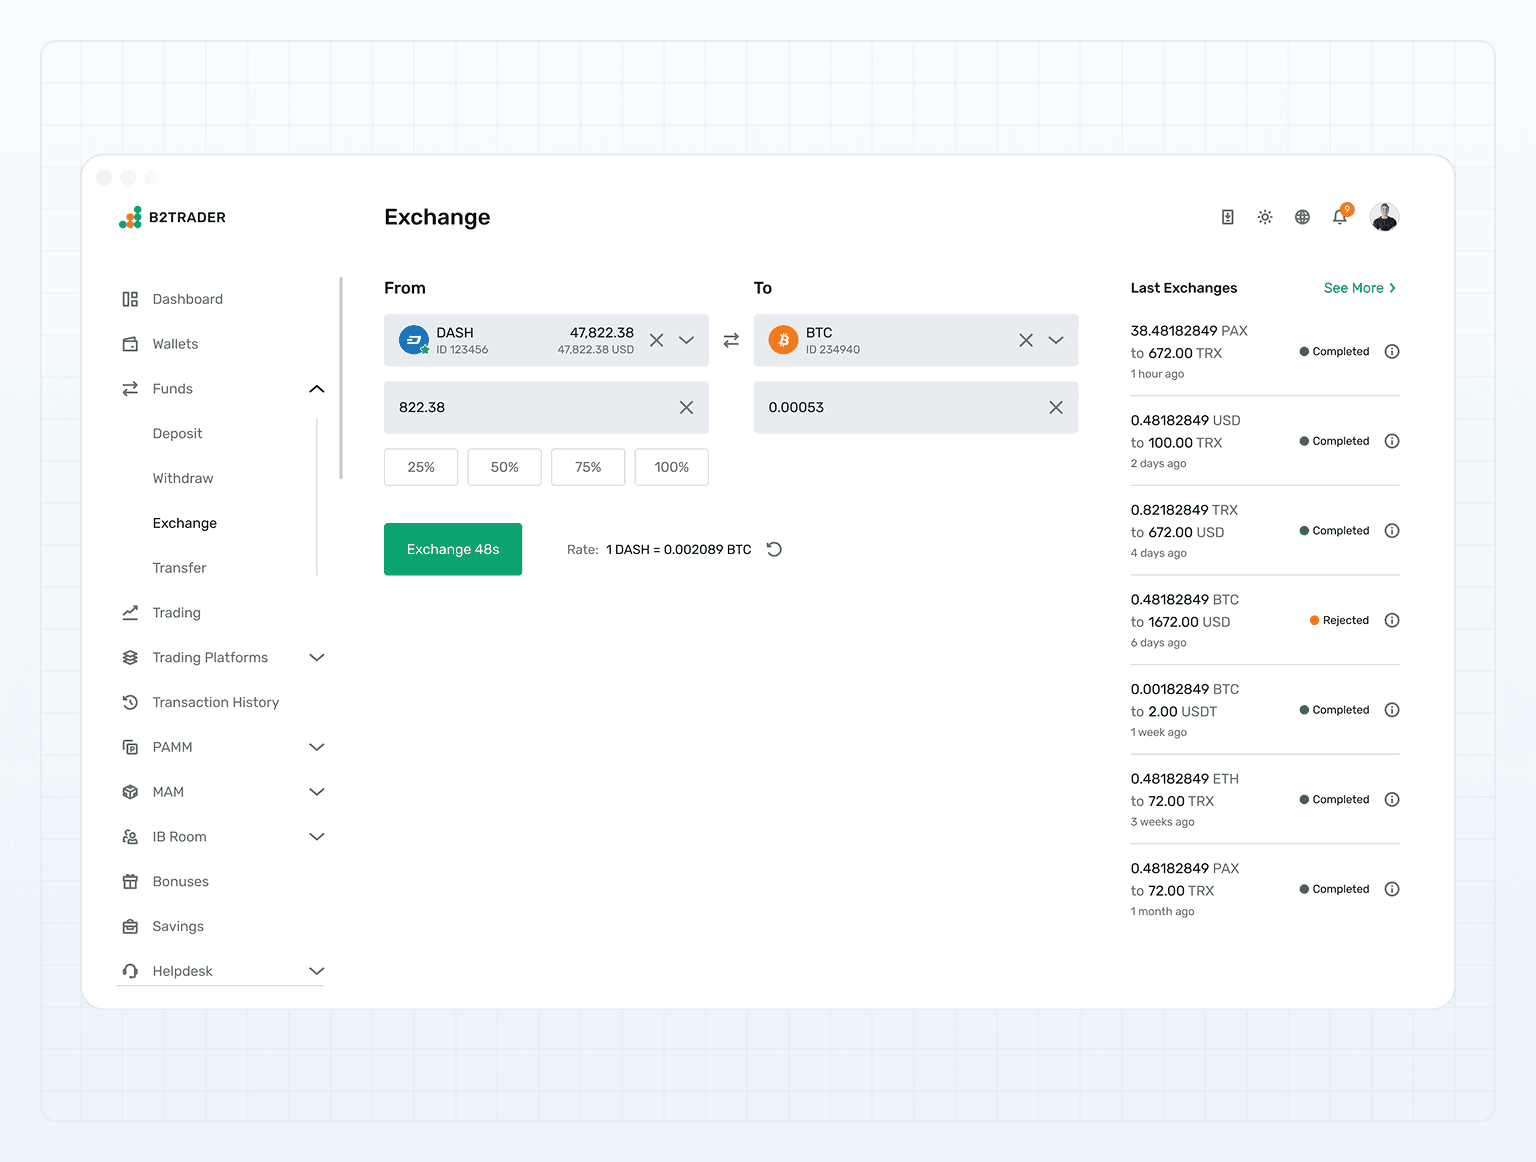Viewport: 1536px width, 1162px height.
Task: Clear the 822.38 amount field
Action: pyautogui.click(x=687, y=407)
